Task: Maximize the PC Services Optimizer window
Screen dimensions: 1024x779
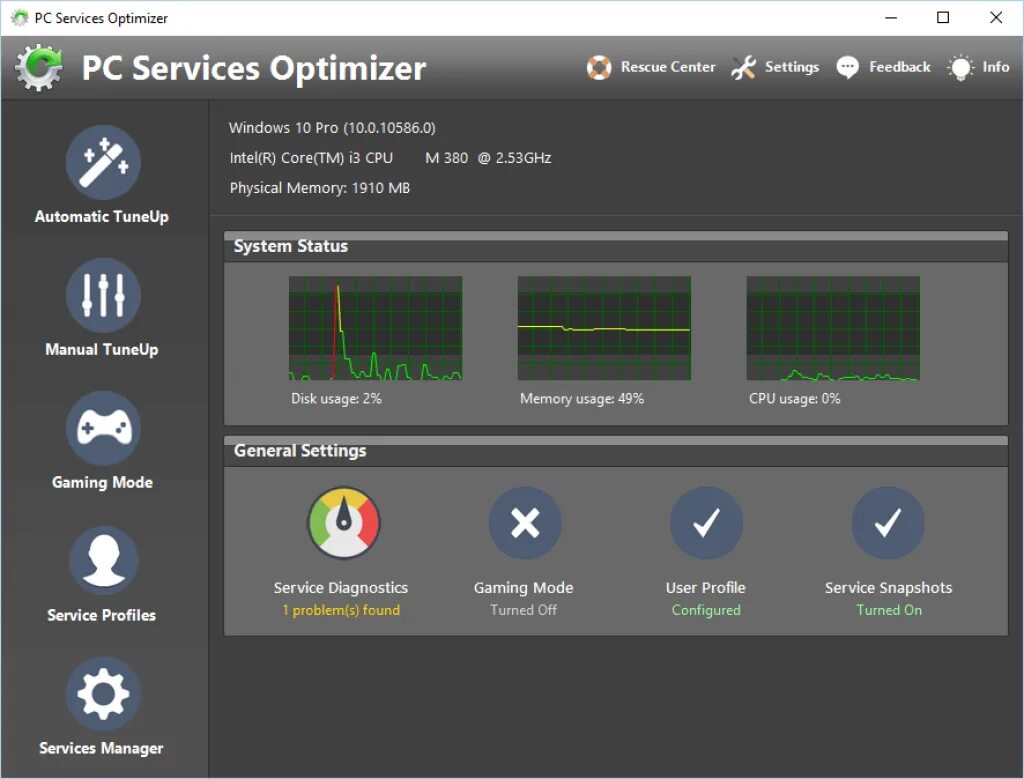Action: 943,18
